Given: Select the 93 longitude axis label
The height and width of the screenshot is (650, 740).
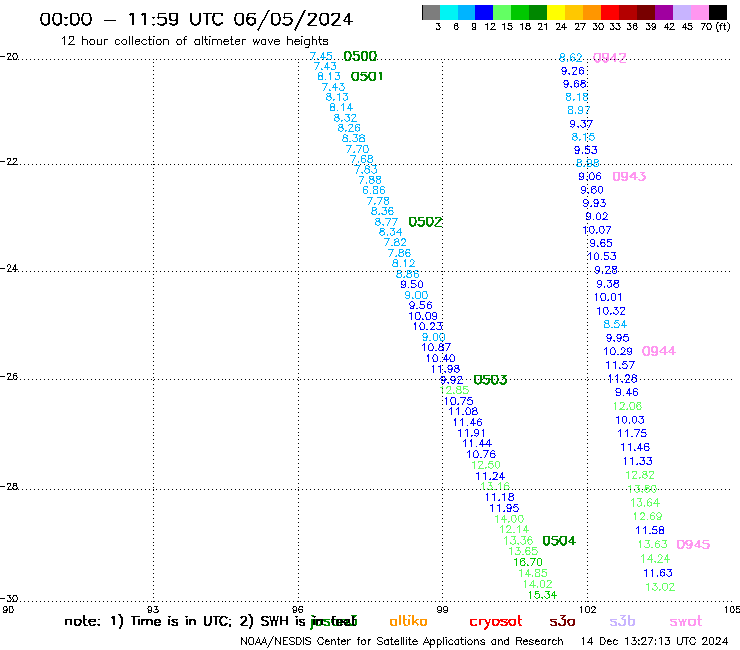Looking at the screenshot, I should 153,610.
